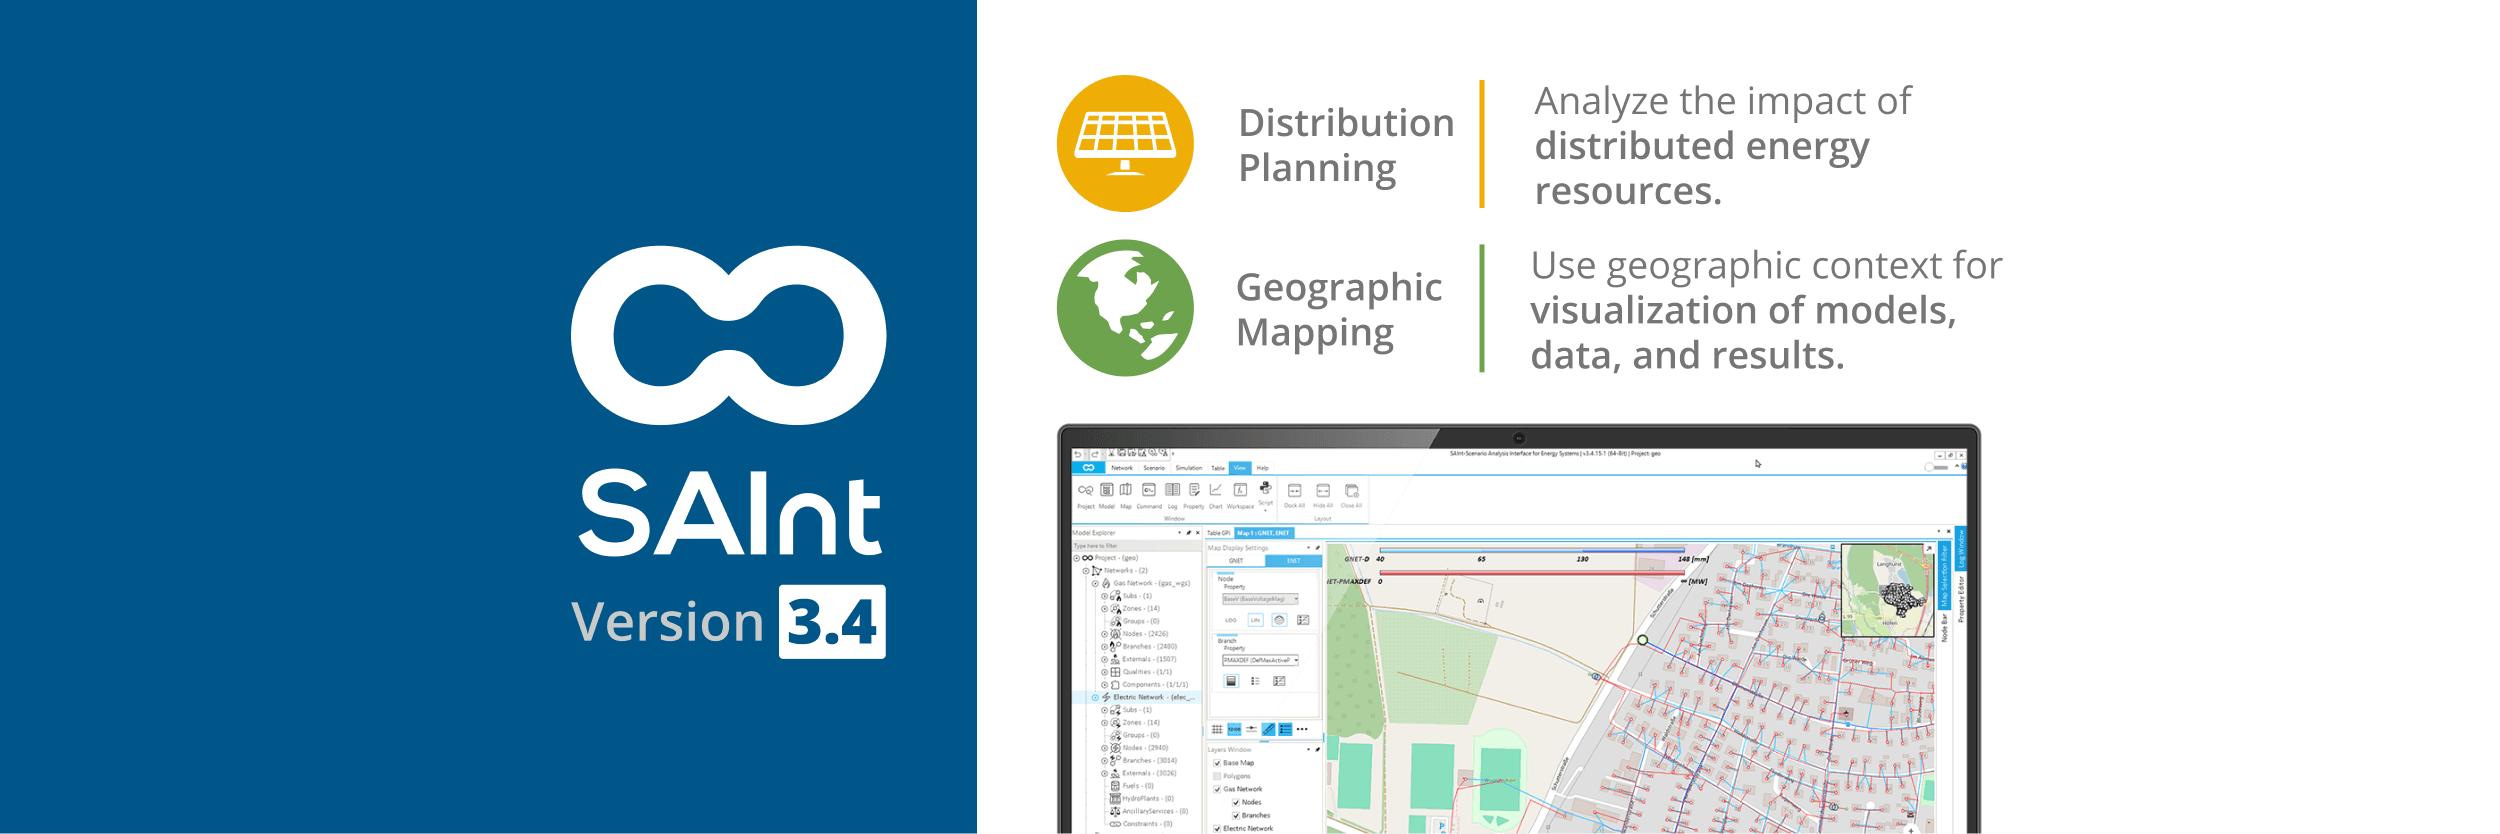Toggle the Gas Network layer checkbox
This screenshot has width=2500, height=834.
[1217, 789]
